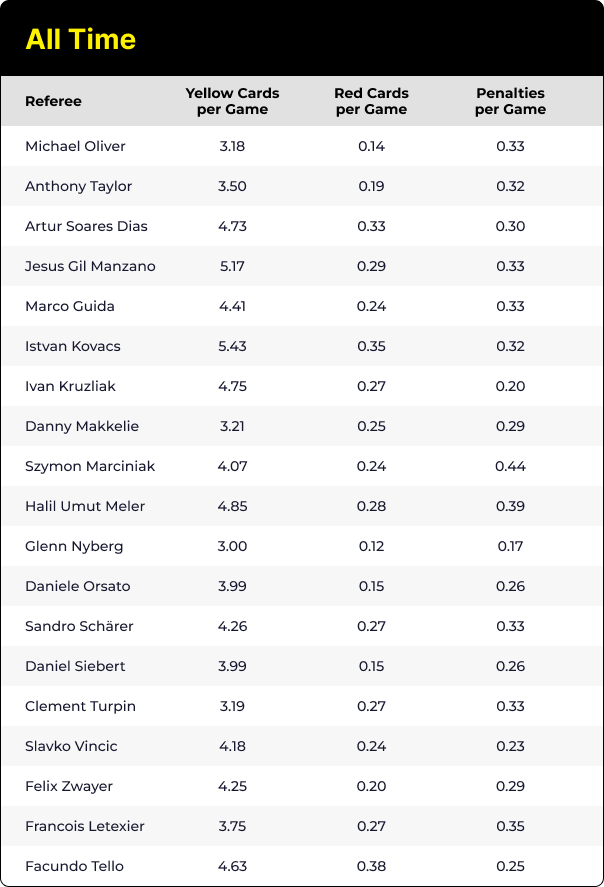This screenshot has width=604, height=887.
Task: Select the Referee column header
Action: pyautogui.click(x=53, y=101)
